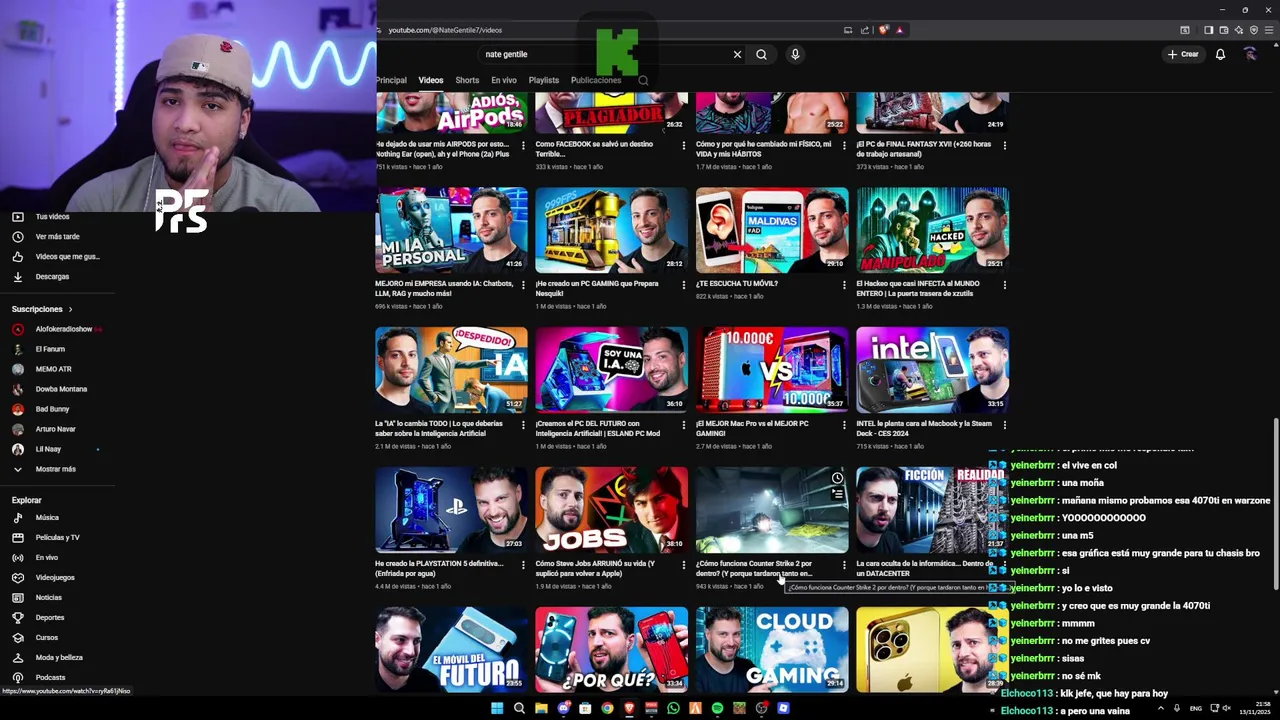1280x720 pixels.
Task: Open Videos que me gustan playlist
Action: point(55,257)
